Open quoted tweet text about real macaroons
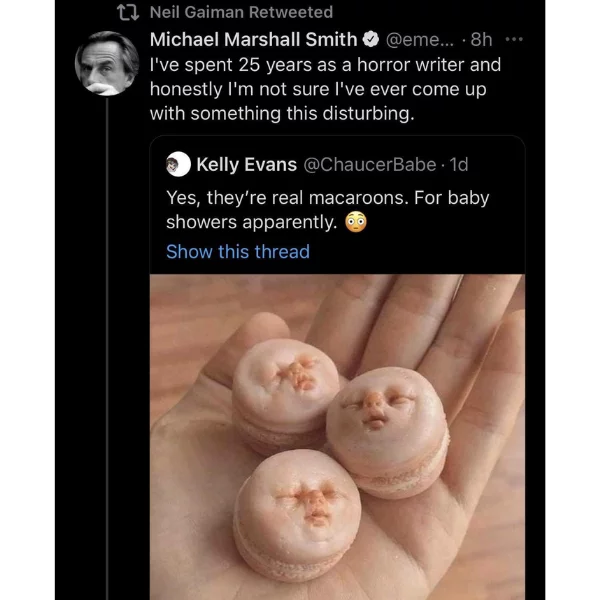This screenshot has width=600, height=600. click(x=328, y=210)
